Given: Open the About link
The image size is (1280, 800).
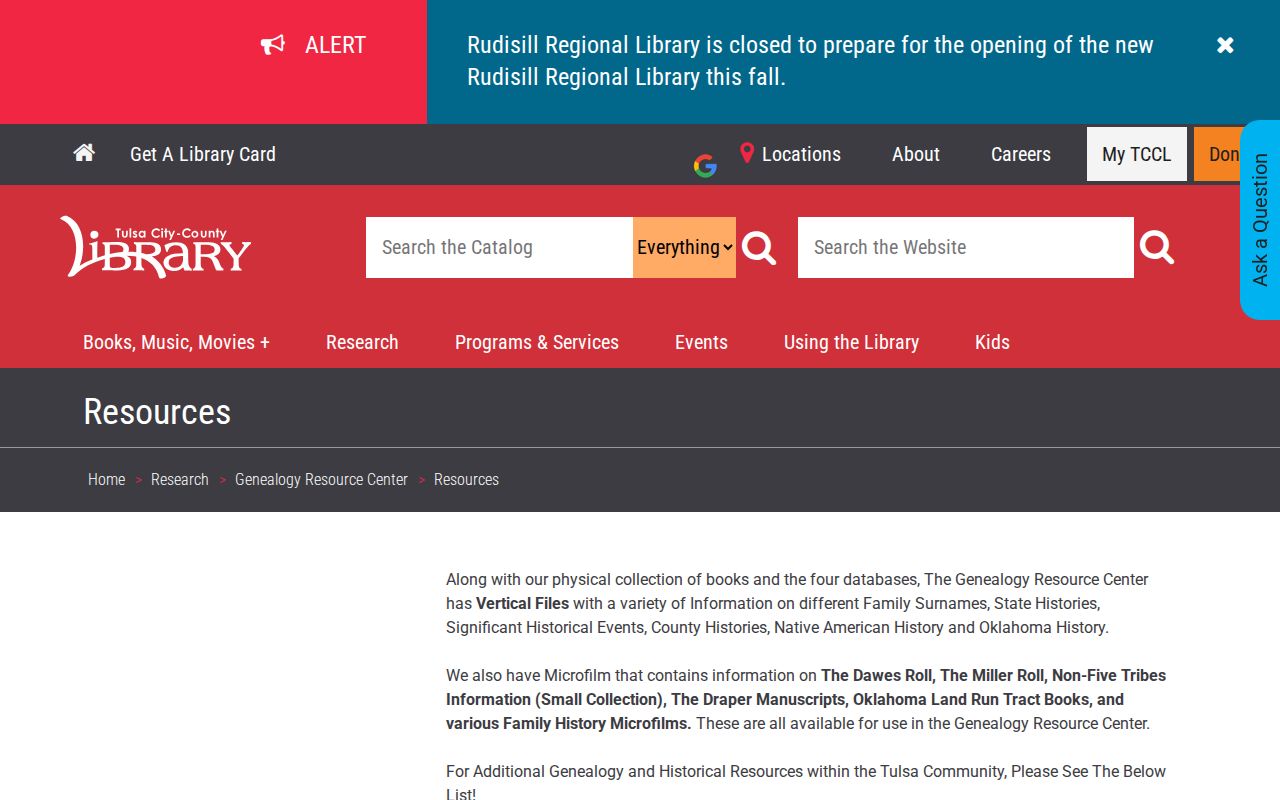Looking at the screenshot, I should click(916, 154).
